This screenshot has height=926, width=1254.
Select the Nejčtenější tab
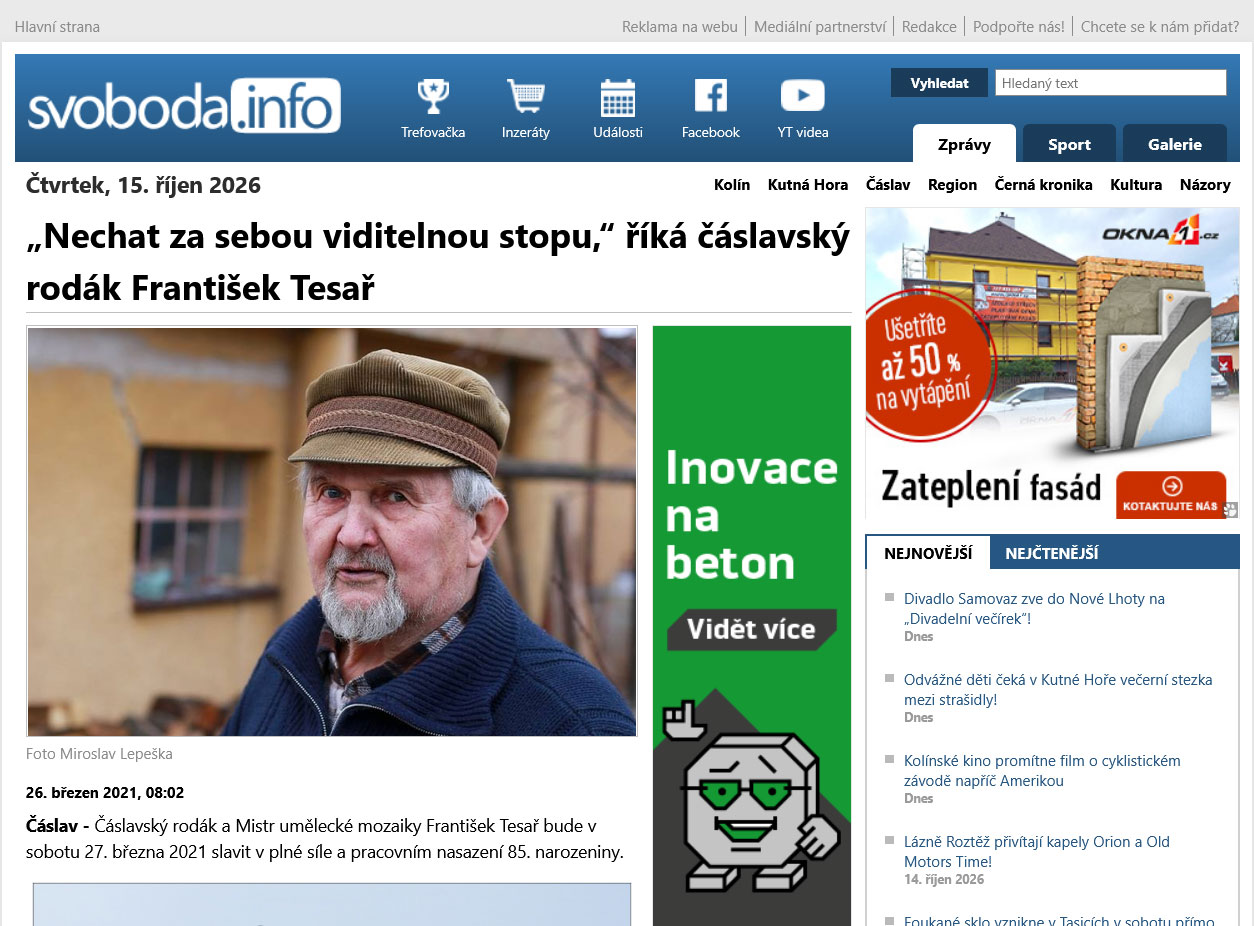tap(1052, 552)
